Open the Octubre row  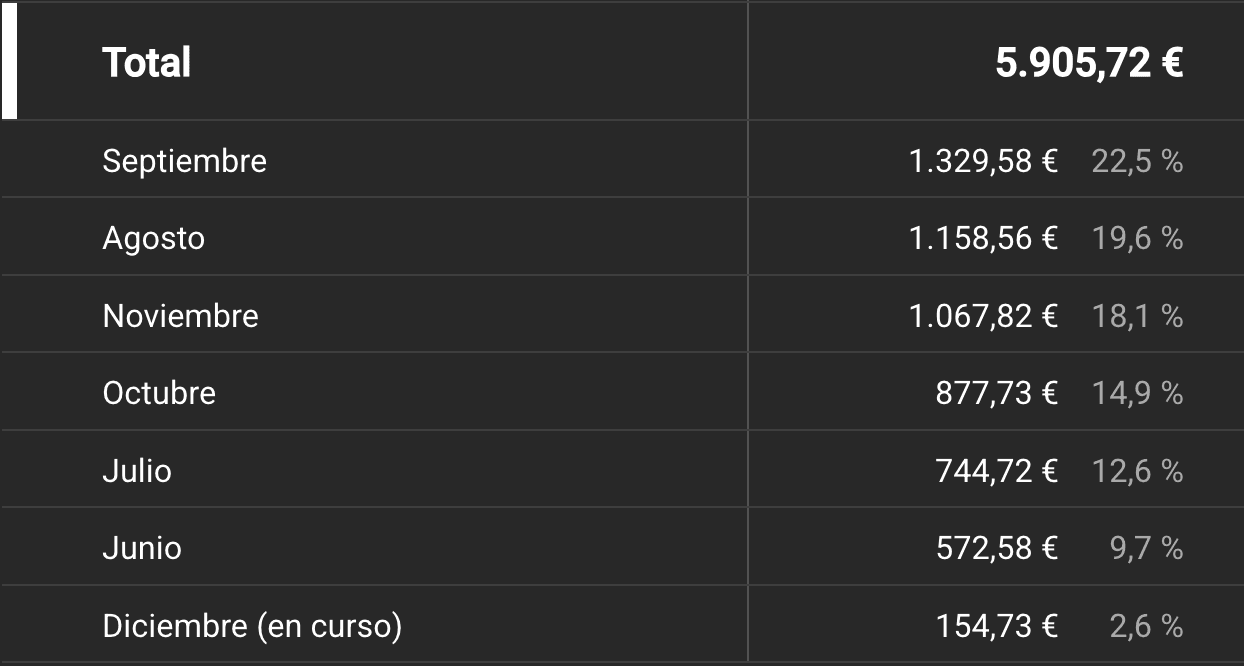point(159,393)
